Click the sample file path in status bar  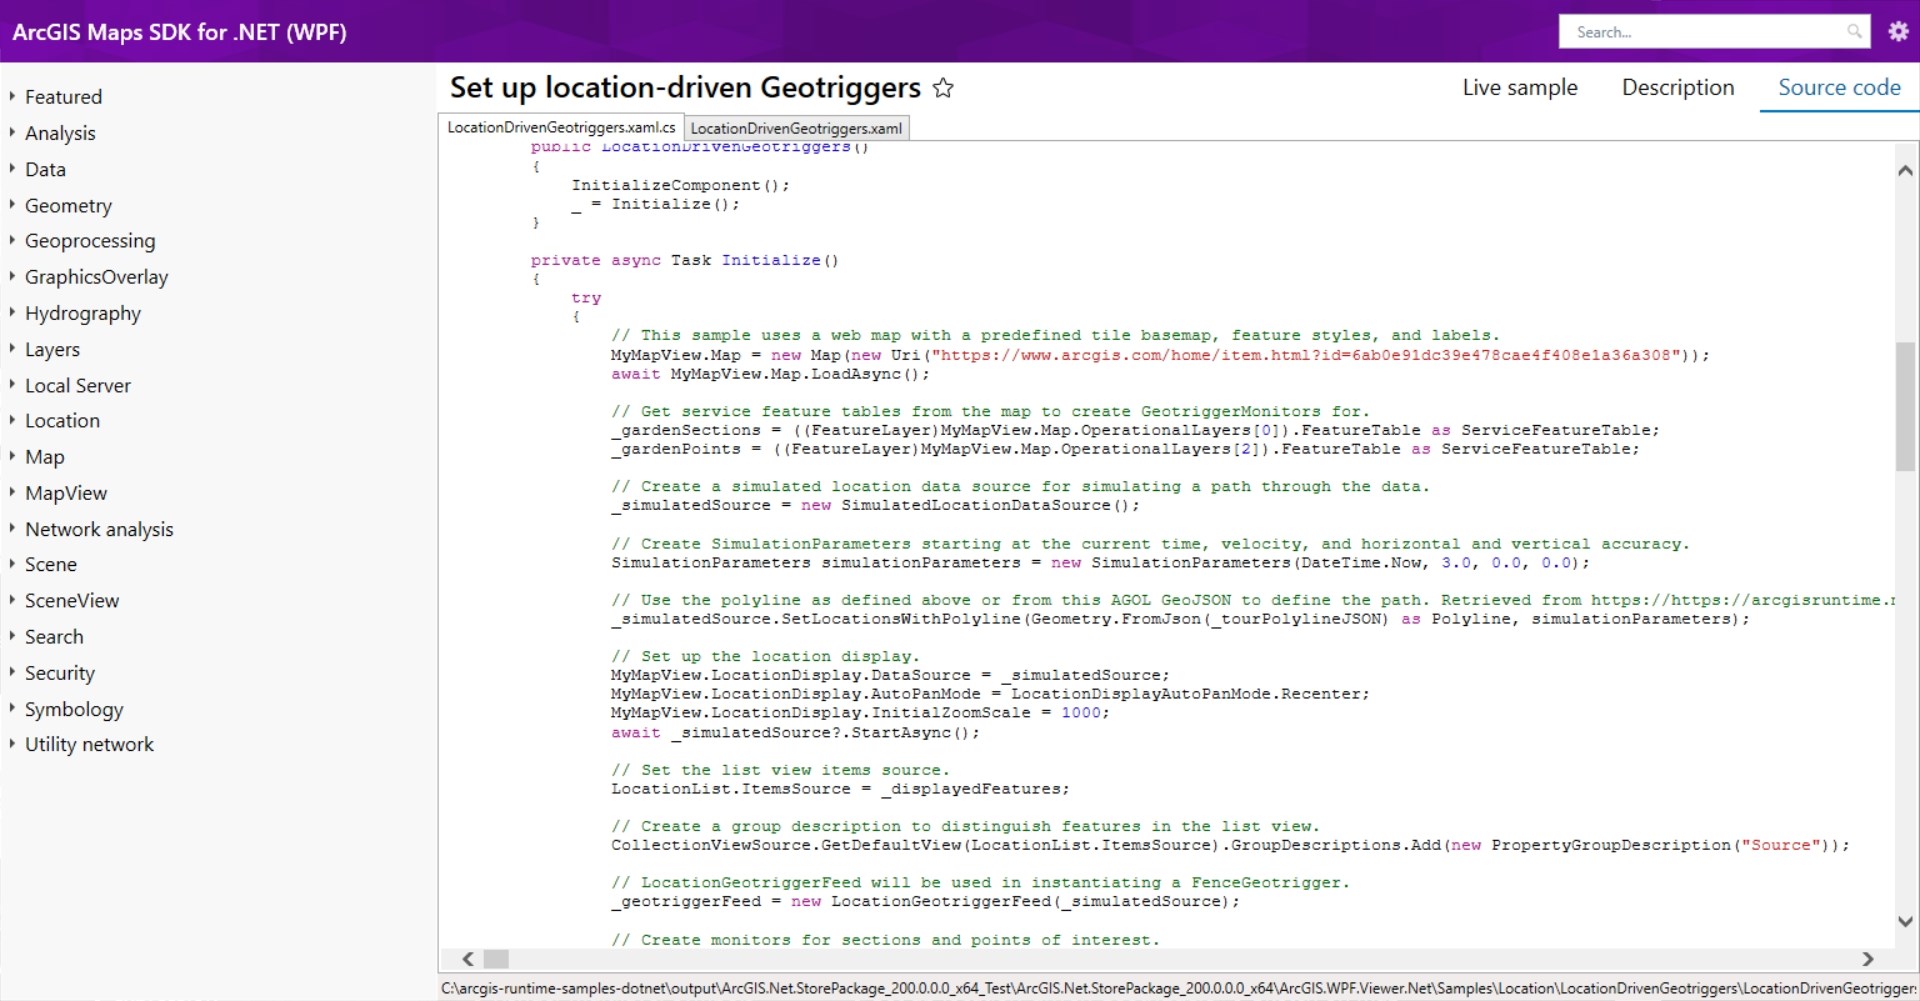tap(1178, 988)
